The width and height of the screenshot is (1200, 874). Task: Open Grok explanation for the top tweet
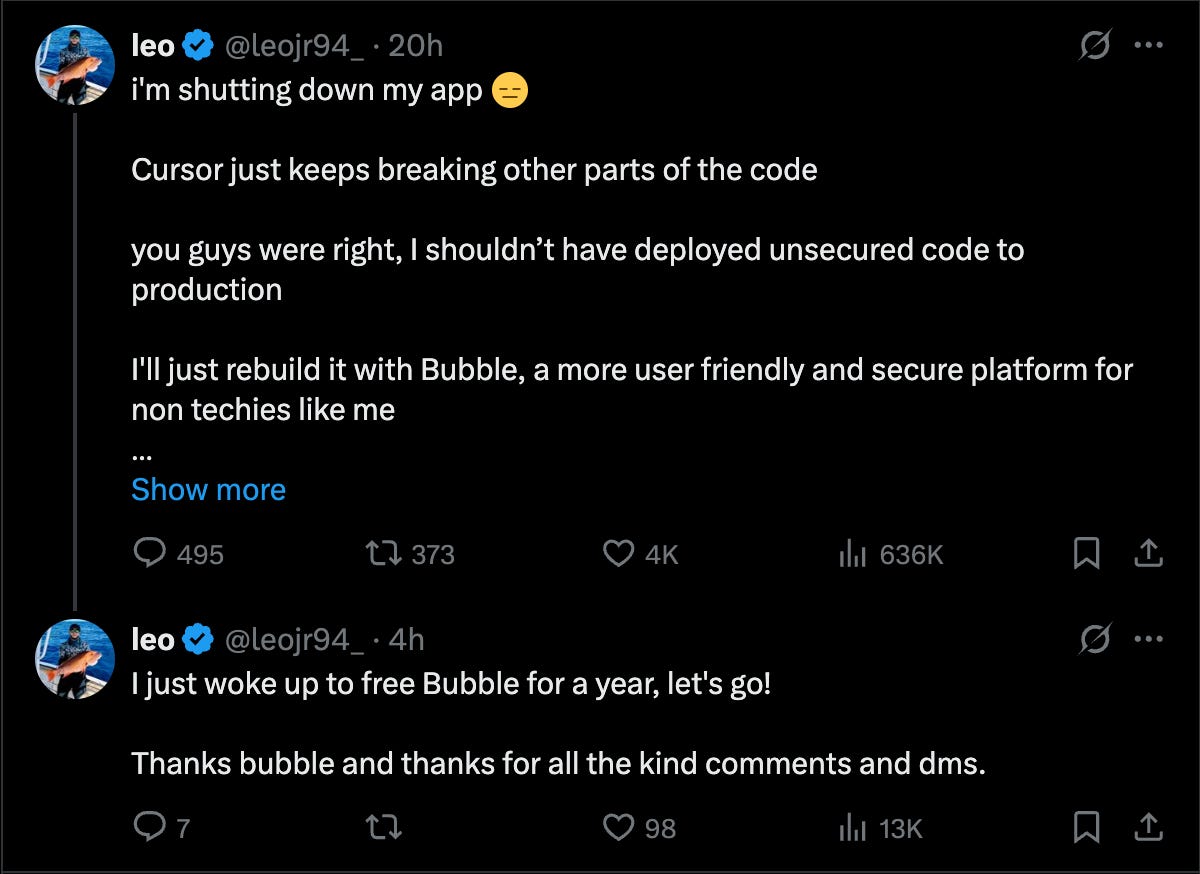coord(1095,44)
